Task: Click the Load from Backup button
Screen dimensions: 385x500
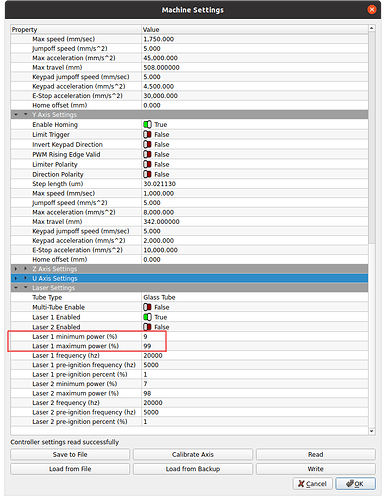Action: click(x=193, y=469)
